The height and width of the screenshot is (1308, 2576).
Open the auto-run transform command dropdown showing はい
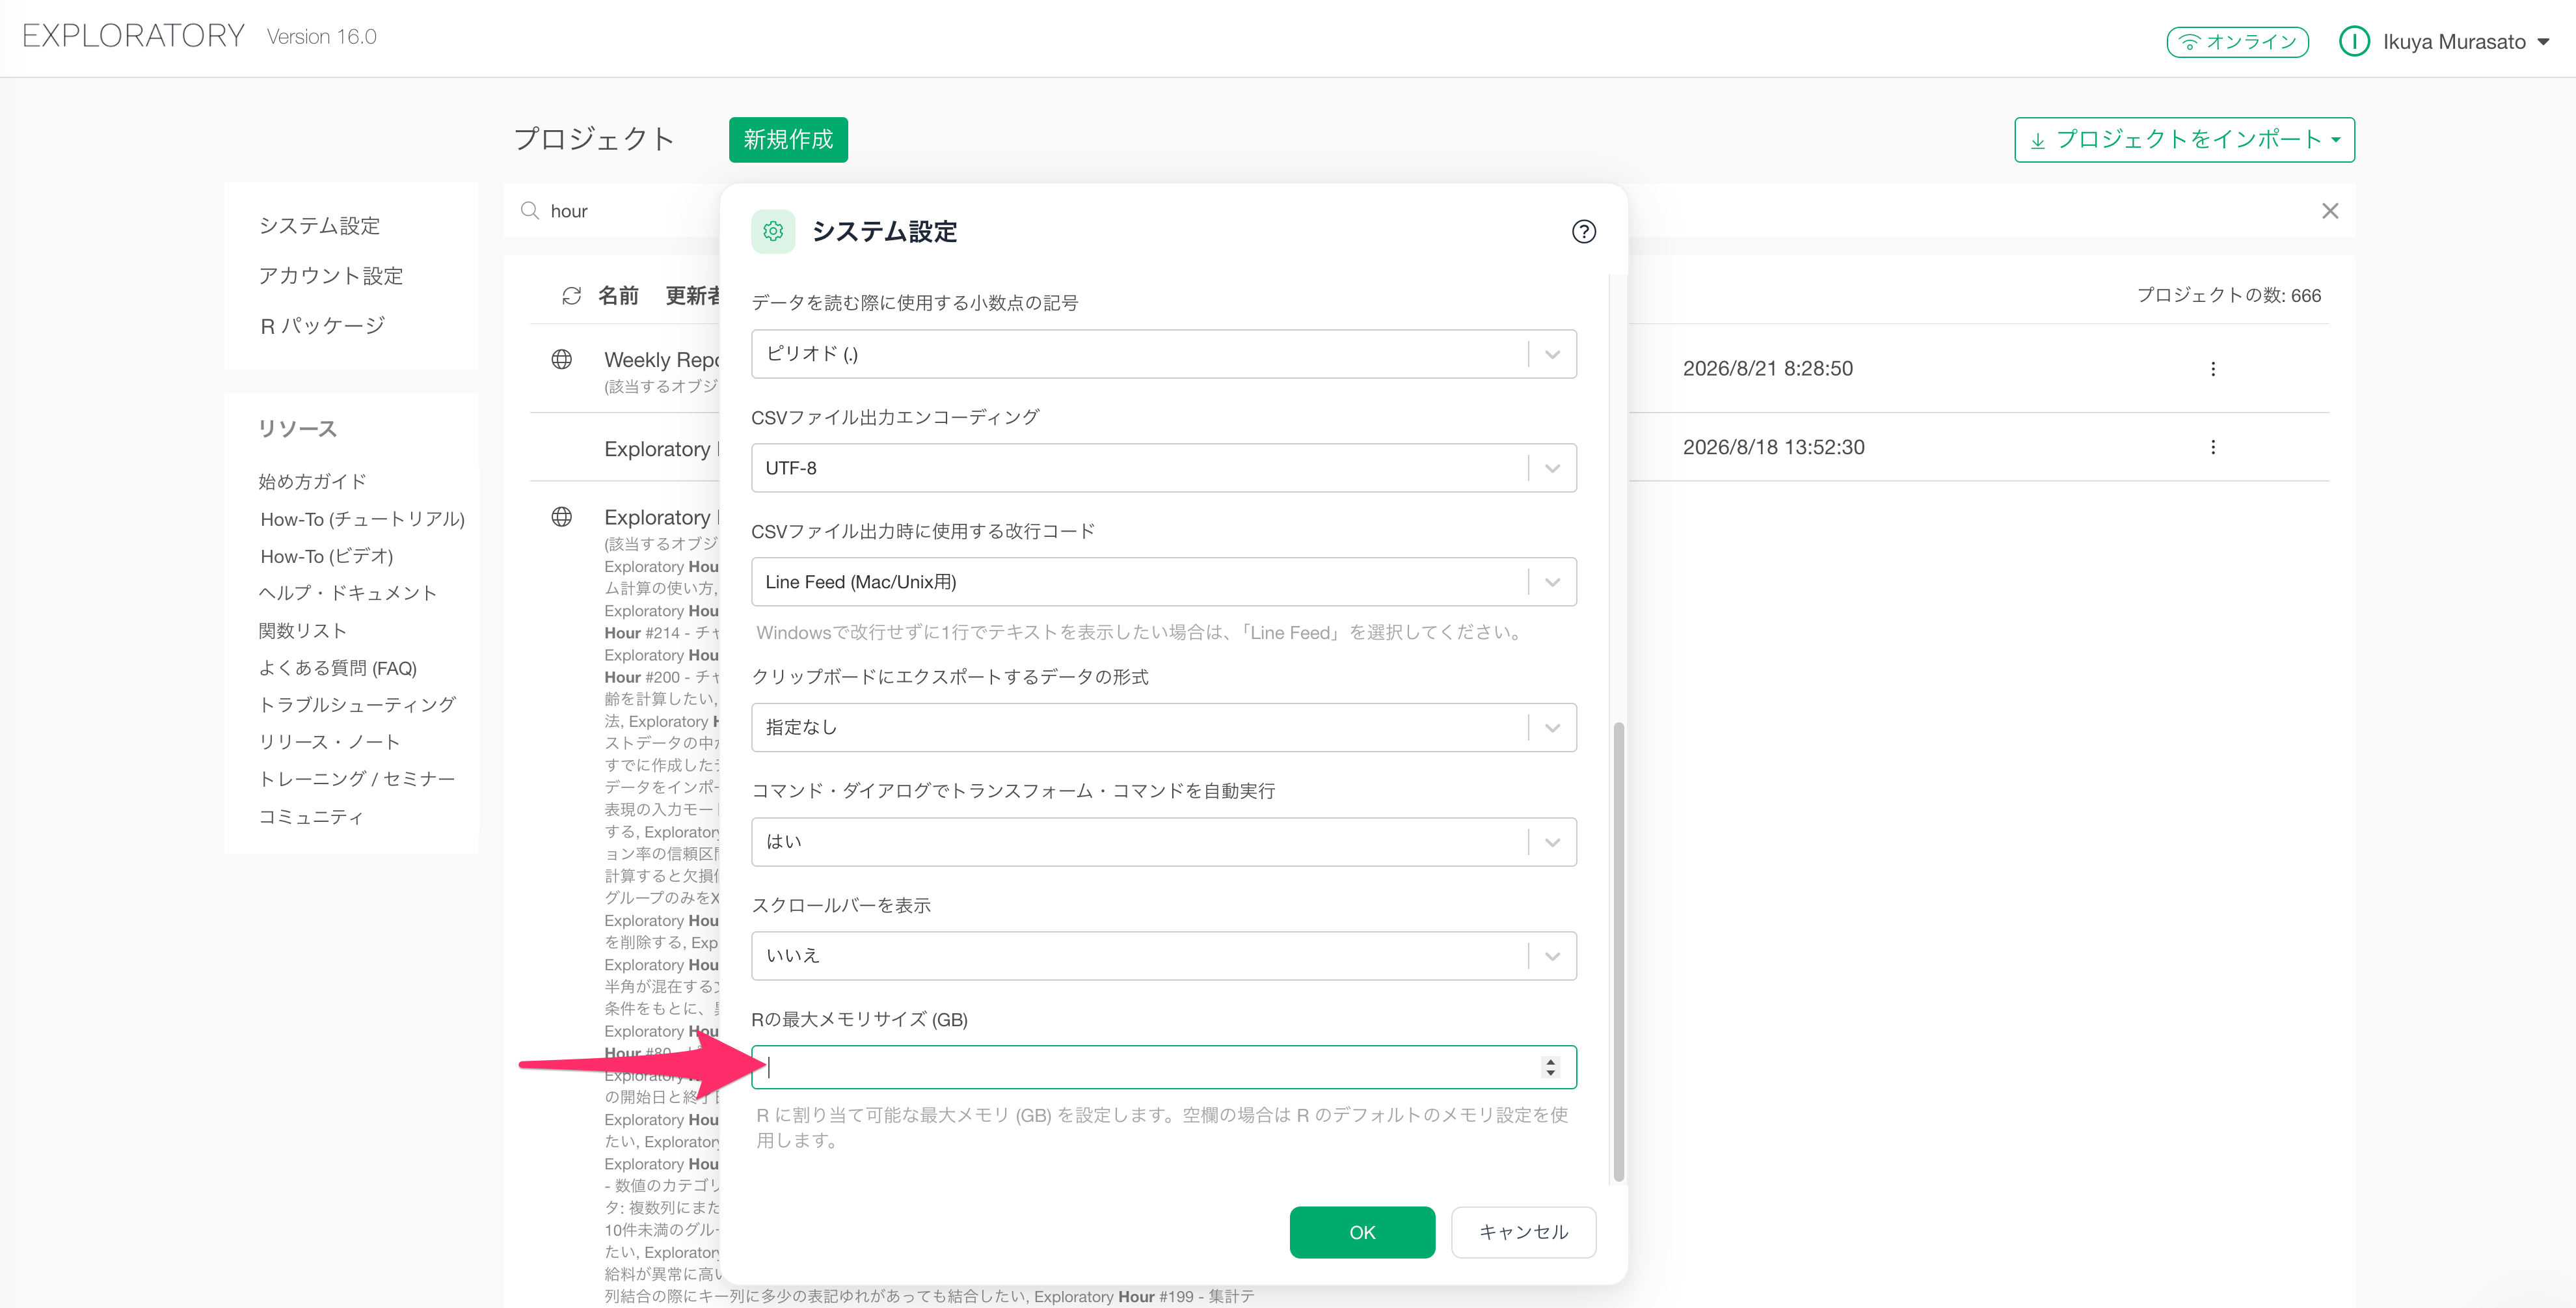pyautogui.click(x=1164, y=842)
